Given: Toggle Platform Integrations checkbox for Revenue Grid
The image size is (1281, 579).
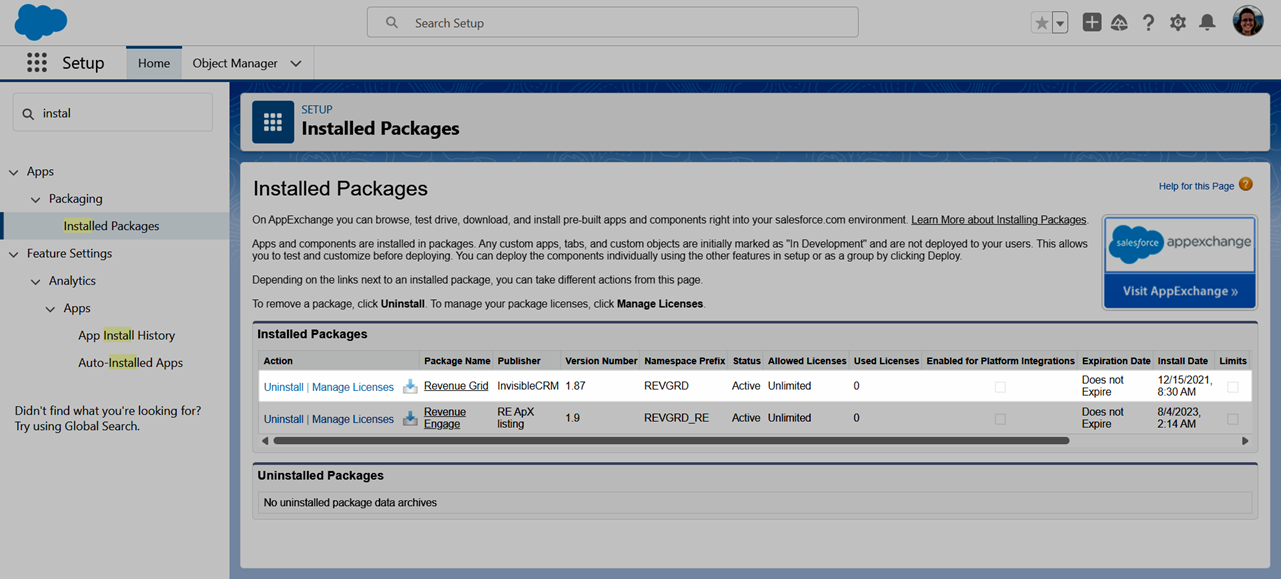Looking at the screenshot, I should [1000, 387].
